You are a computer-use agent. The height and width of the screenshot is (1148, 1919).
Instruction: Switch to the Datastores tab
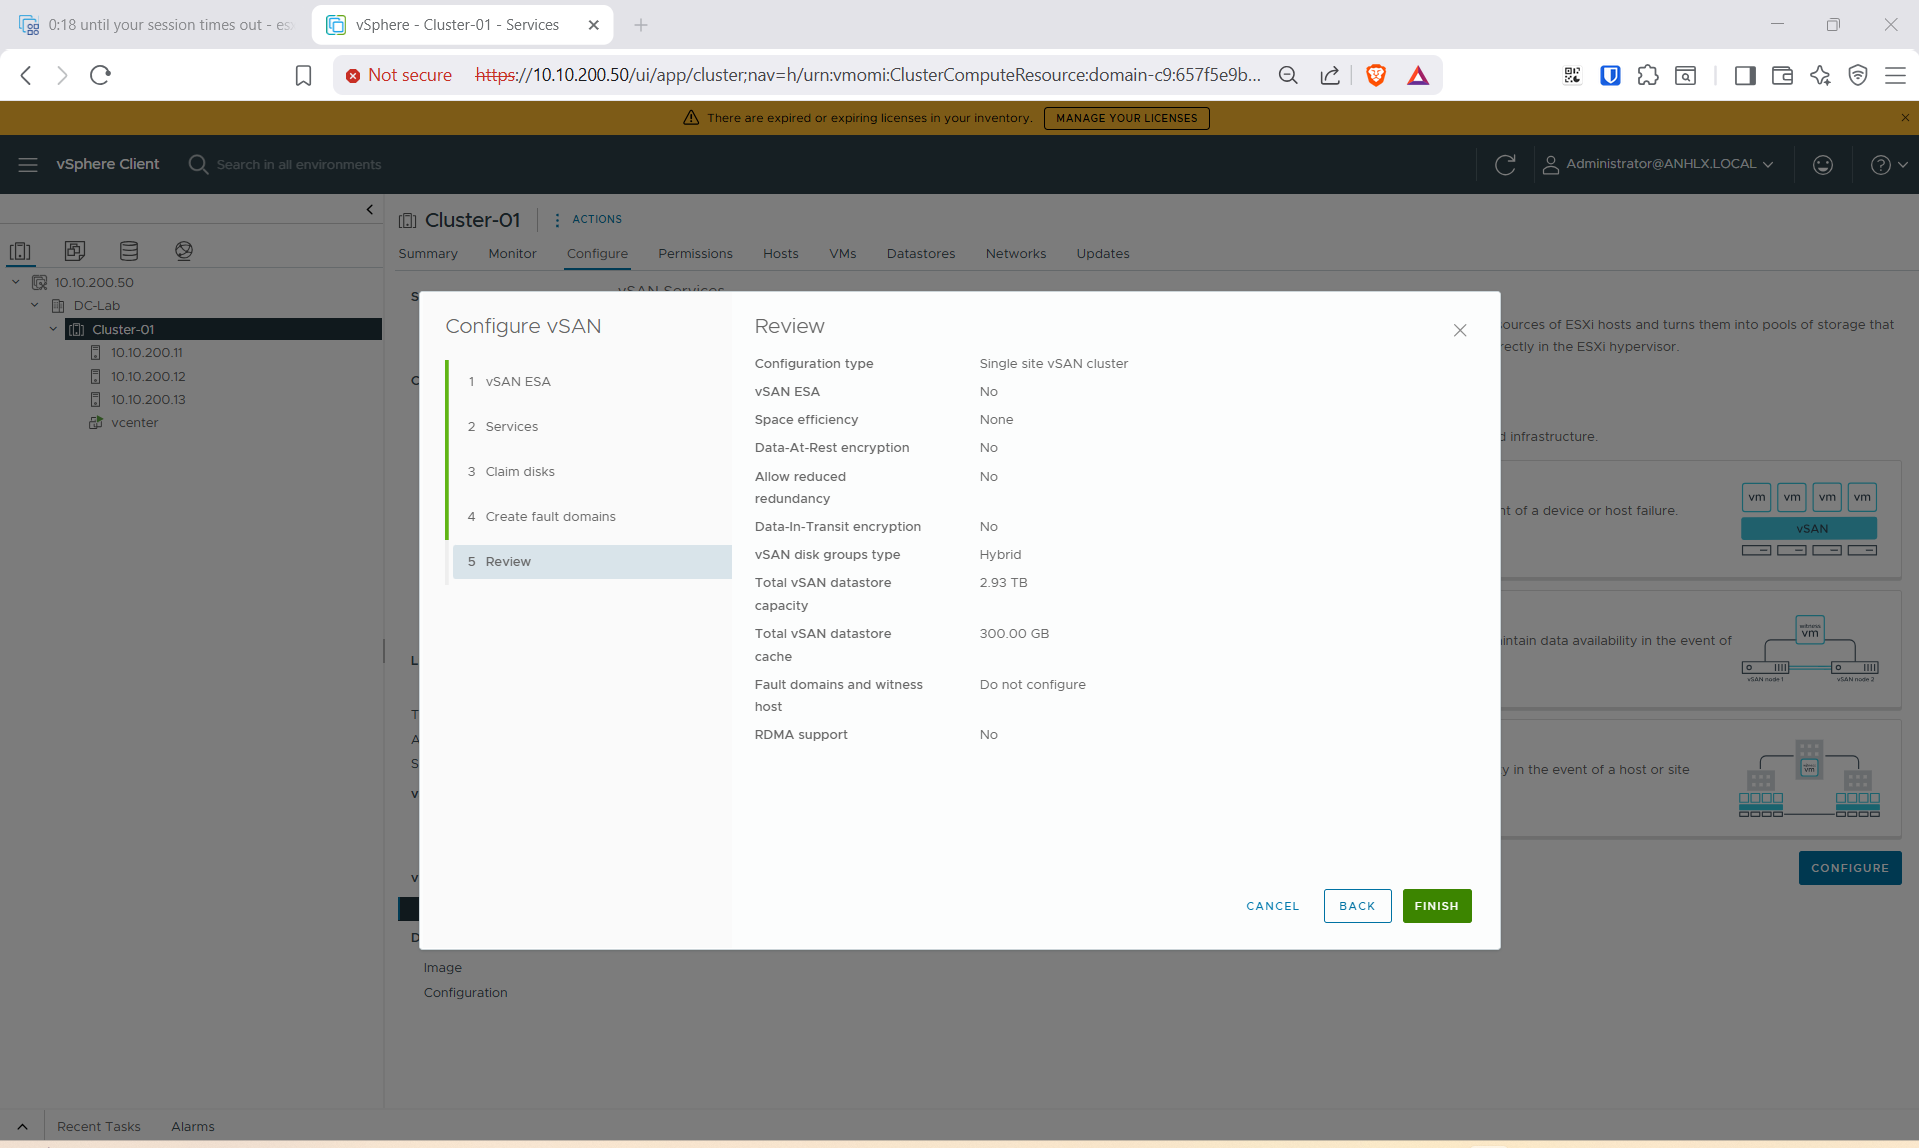click(920, 254)
